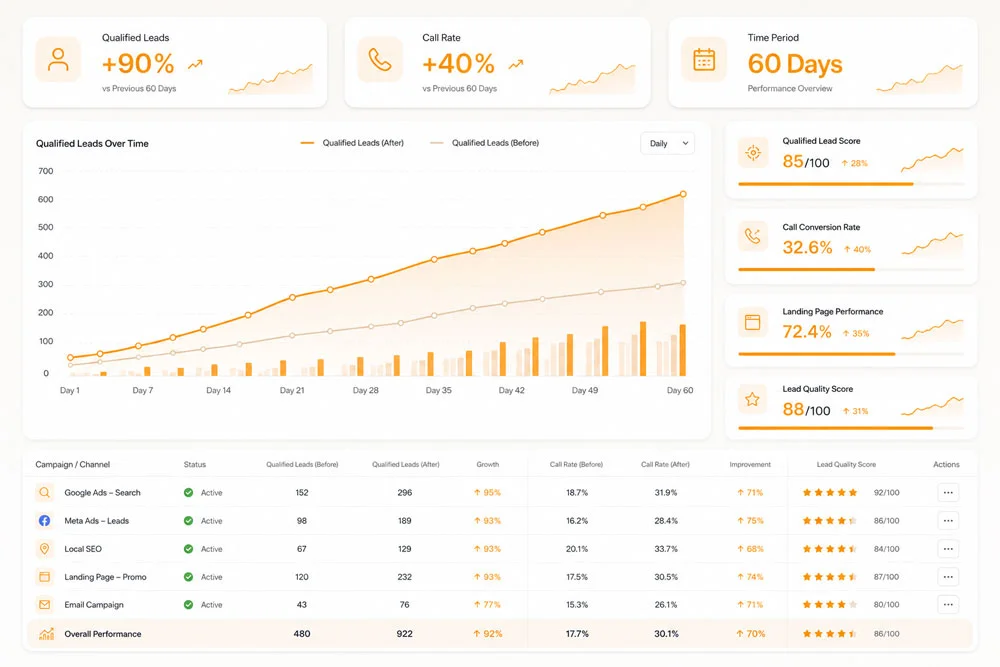
Task: Click the Qualified Lead Score target icon
Action: (x=753, y=153)
